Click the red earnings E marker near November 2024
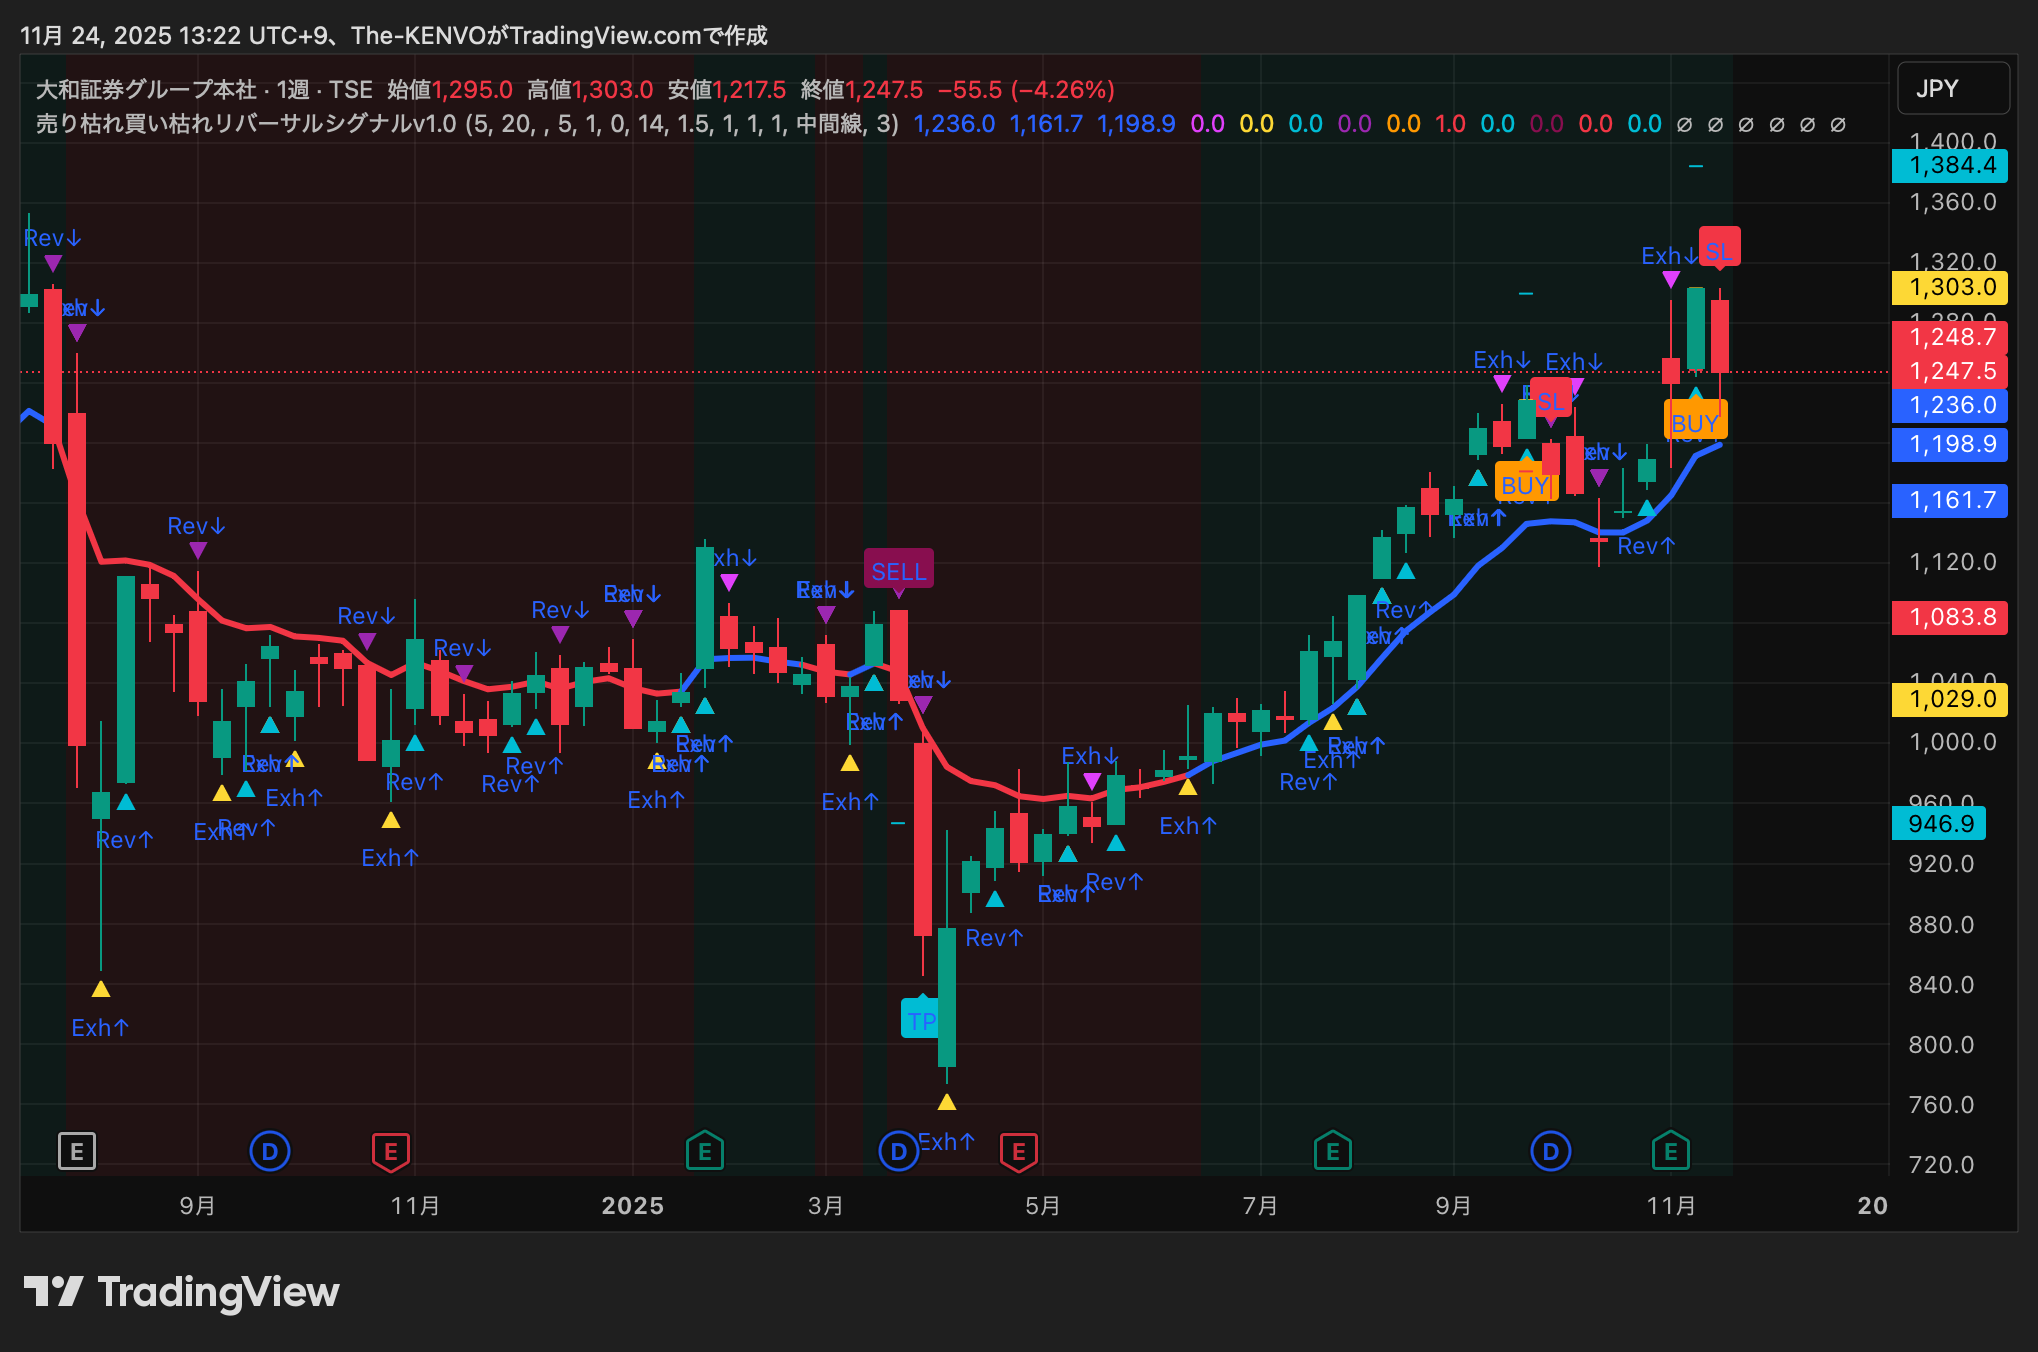 (x=391, y=1151)
